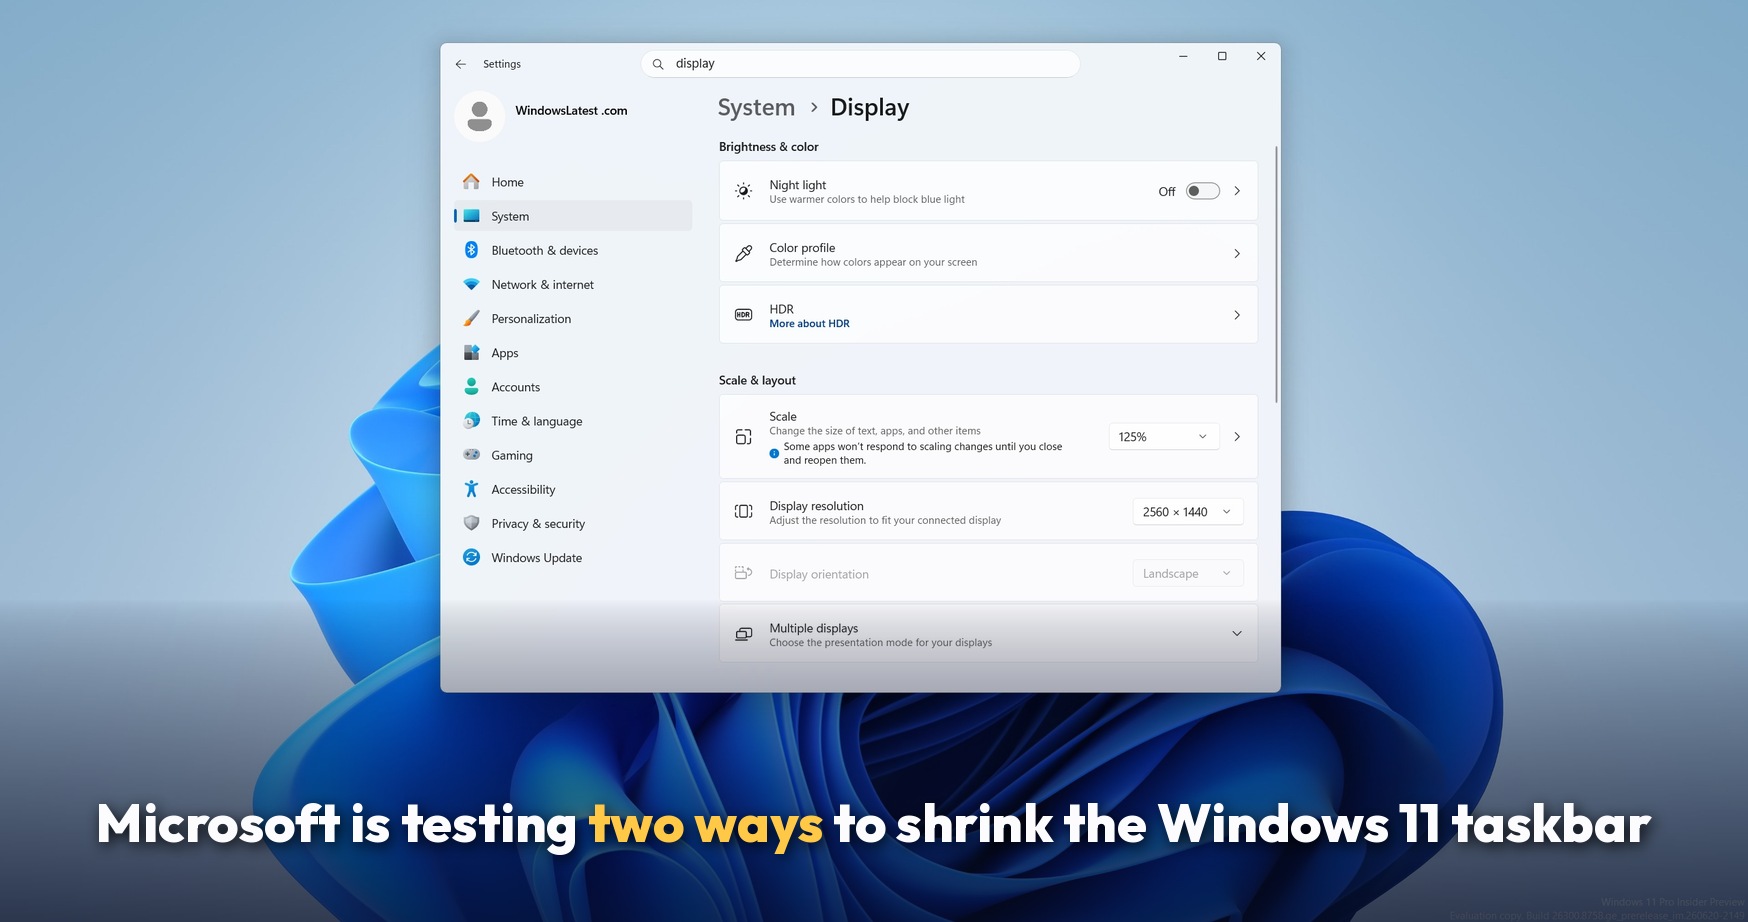This screenshot has width=1748, height=922.
Task: Click the Night light sun icon
Action: point(743,191)
